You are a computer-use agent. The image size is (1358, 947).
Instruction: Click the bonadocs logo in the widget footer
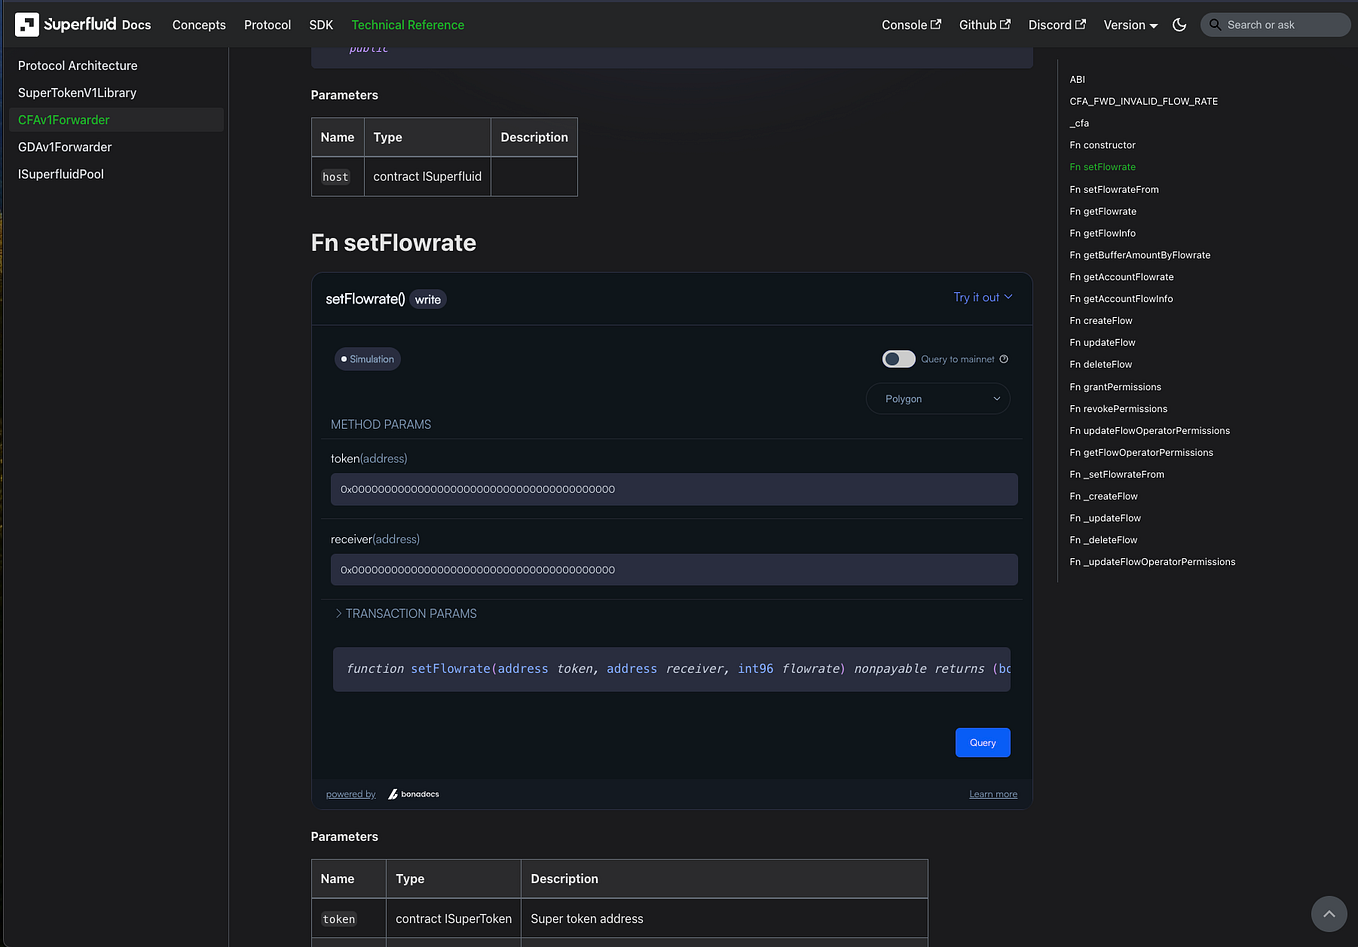coord(413,793)
